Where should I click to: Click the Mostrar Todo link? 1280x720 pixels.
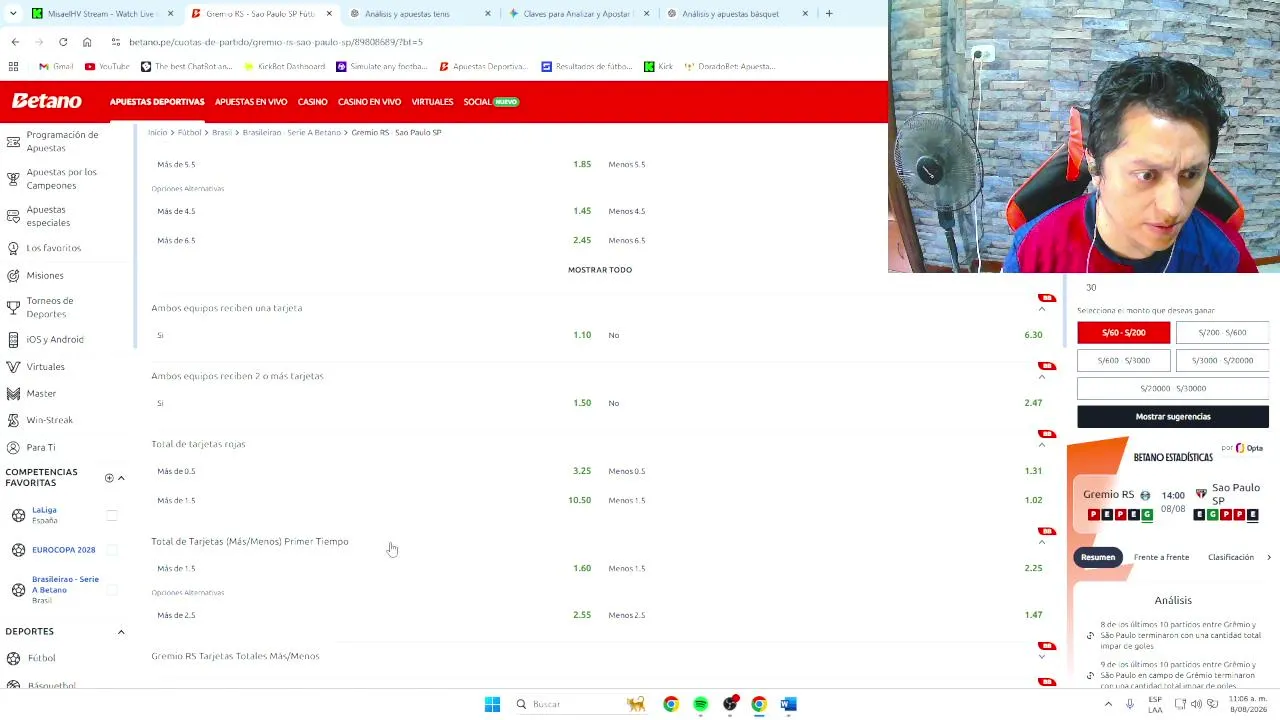pos(600,270)
